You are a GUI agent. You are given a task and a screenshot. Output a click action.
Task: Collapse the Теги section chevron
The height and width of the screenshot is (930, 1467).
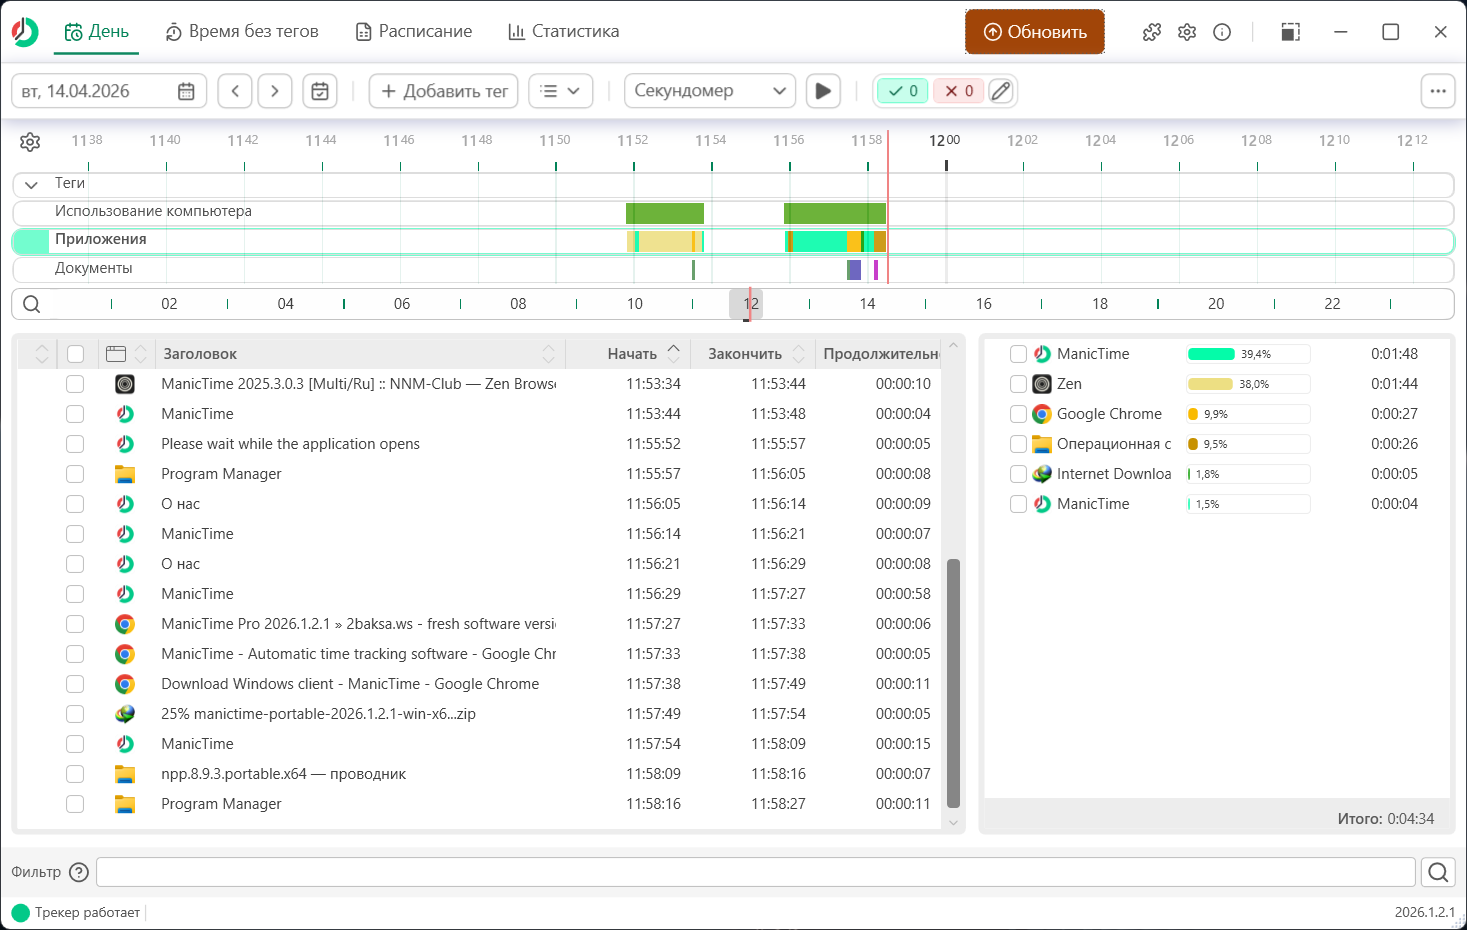coord(31,185)
